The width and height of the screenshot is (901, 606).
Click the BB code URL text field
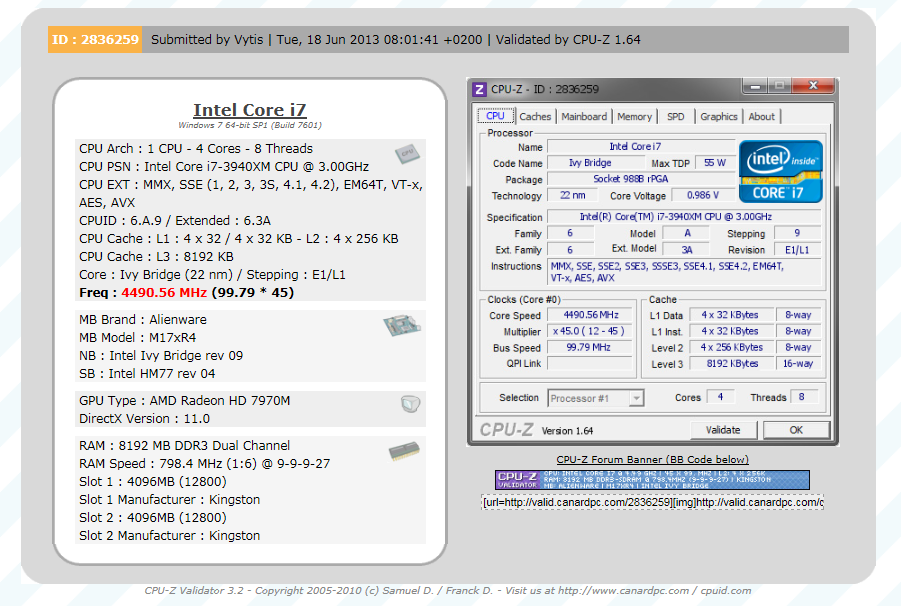(652, 502)
